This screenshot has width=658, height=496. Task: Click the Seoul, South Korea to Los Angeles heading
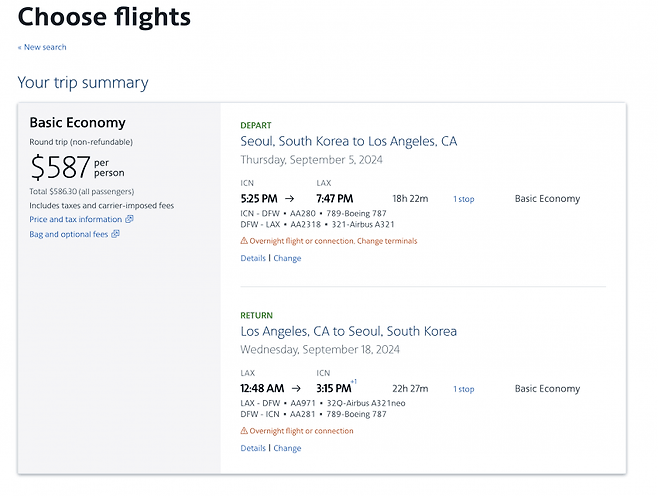click(348, 141)
